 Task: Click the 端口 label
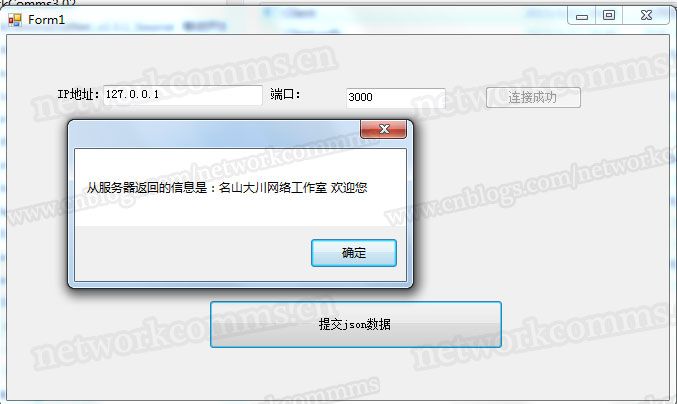(x=285, y=94)
